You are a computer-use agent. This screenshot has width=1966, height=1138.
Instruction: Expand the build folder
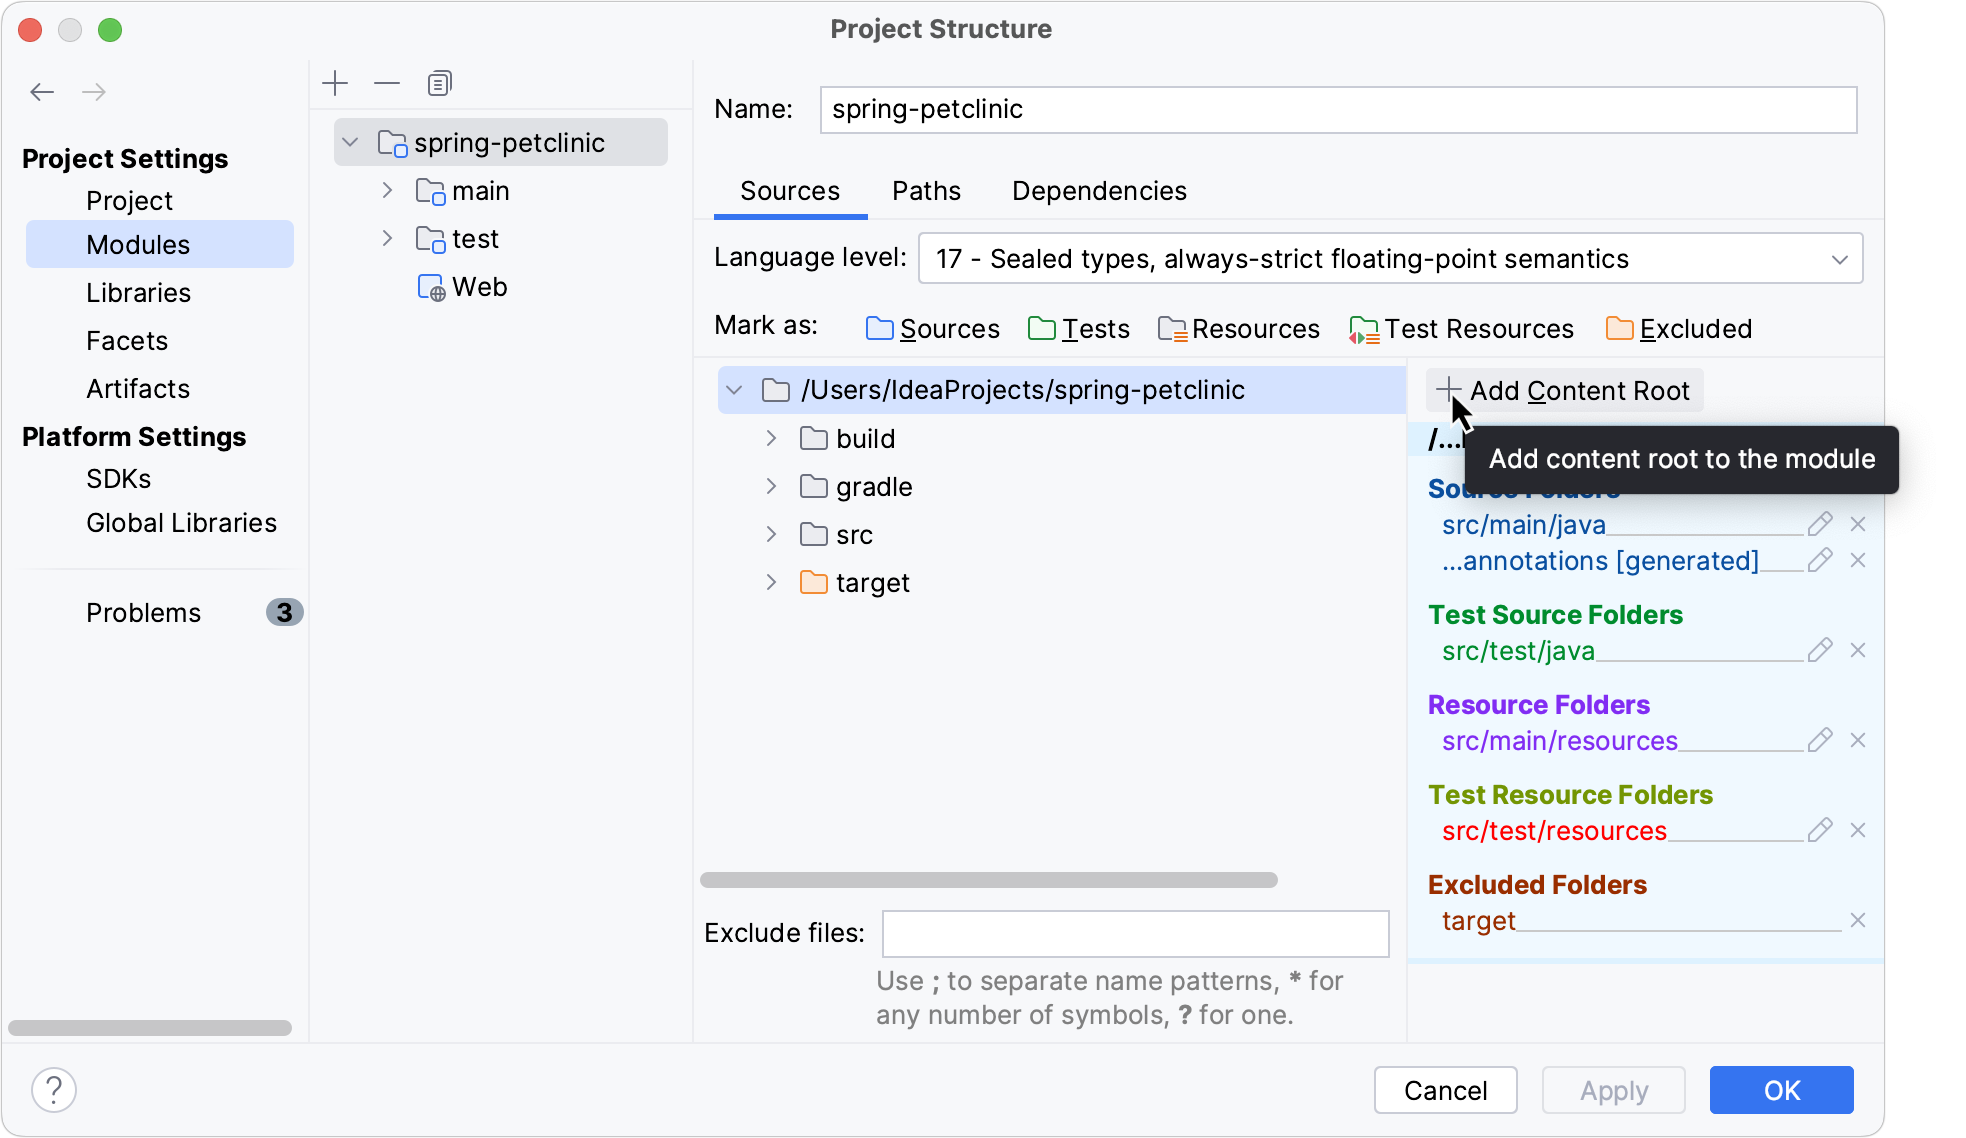771,438
